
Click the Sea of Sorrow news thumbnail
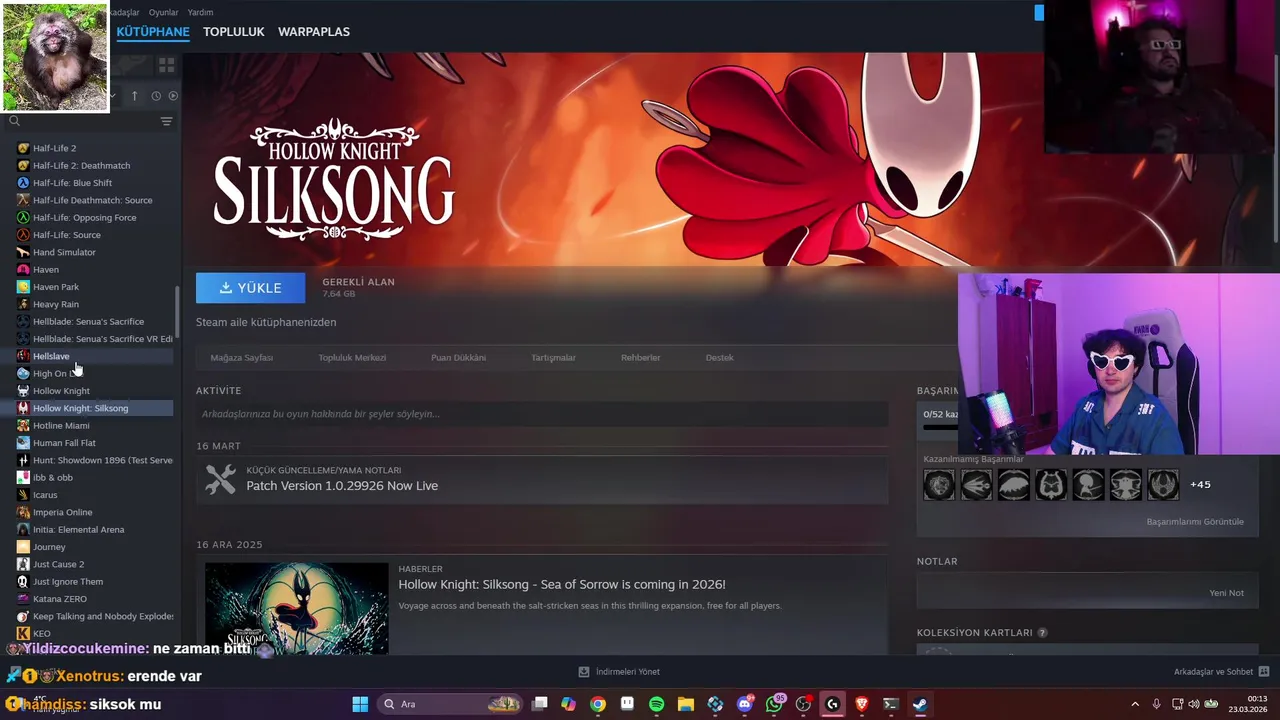click(296, 609)
